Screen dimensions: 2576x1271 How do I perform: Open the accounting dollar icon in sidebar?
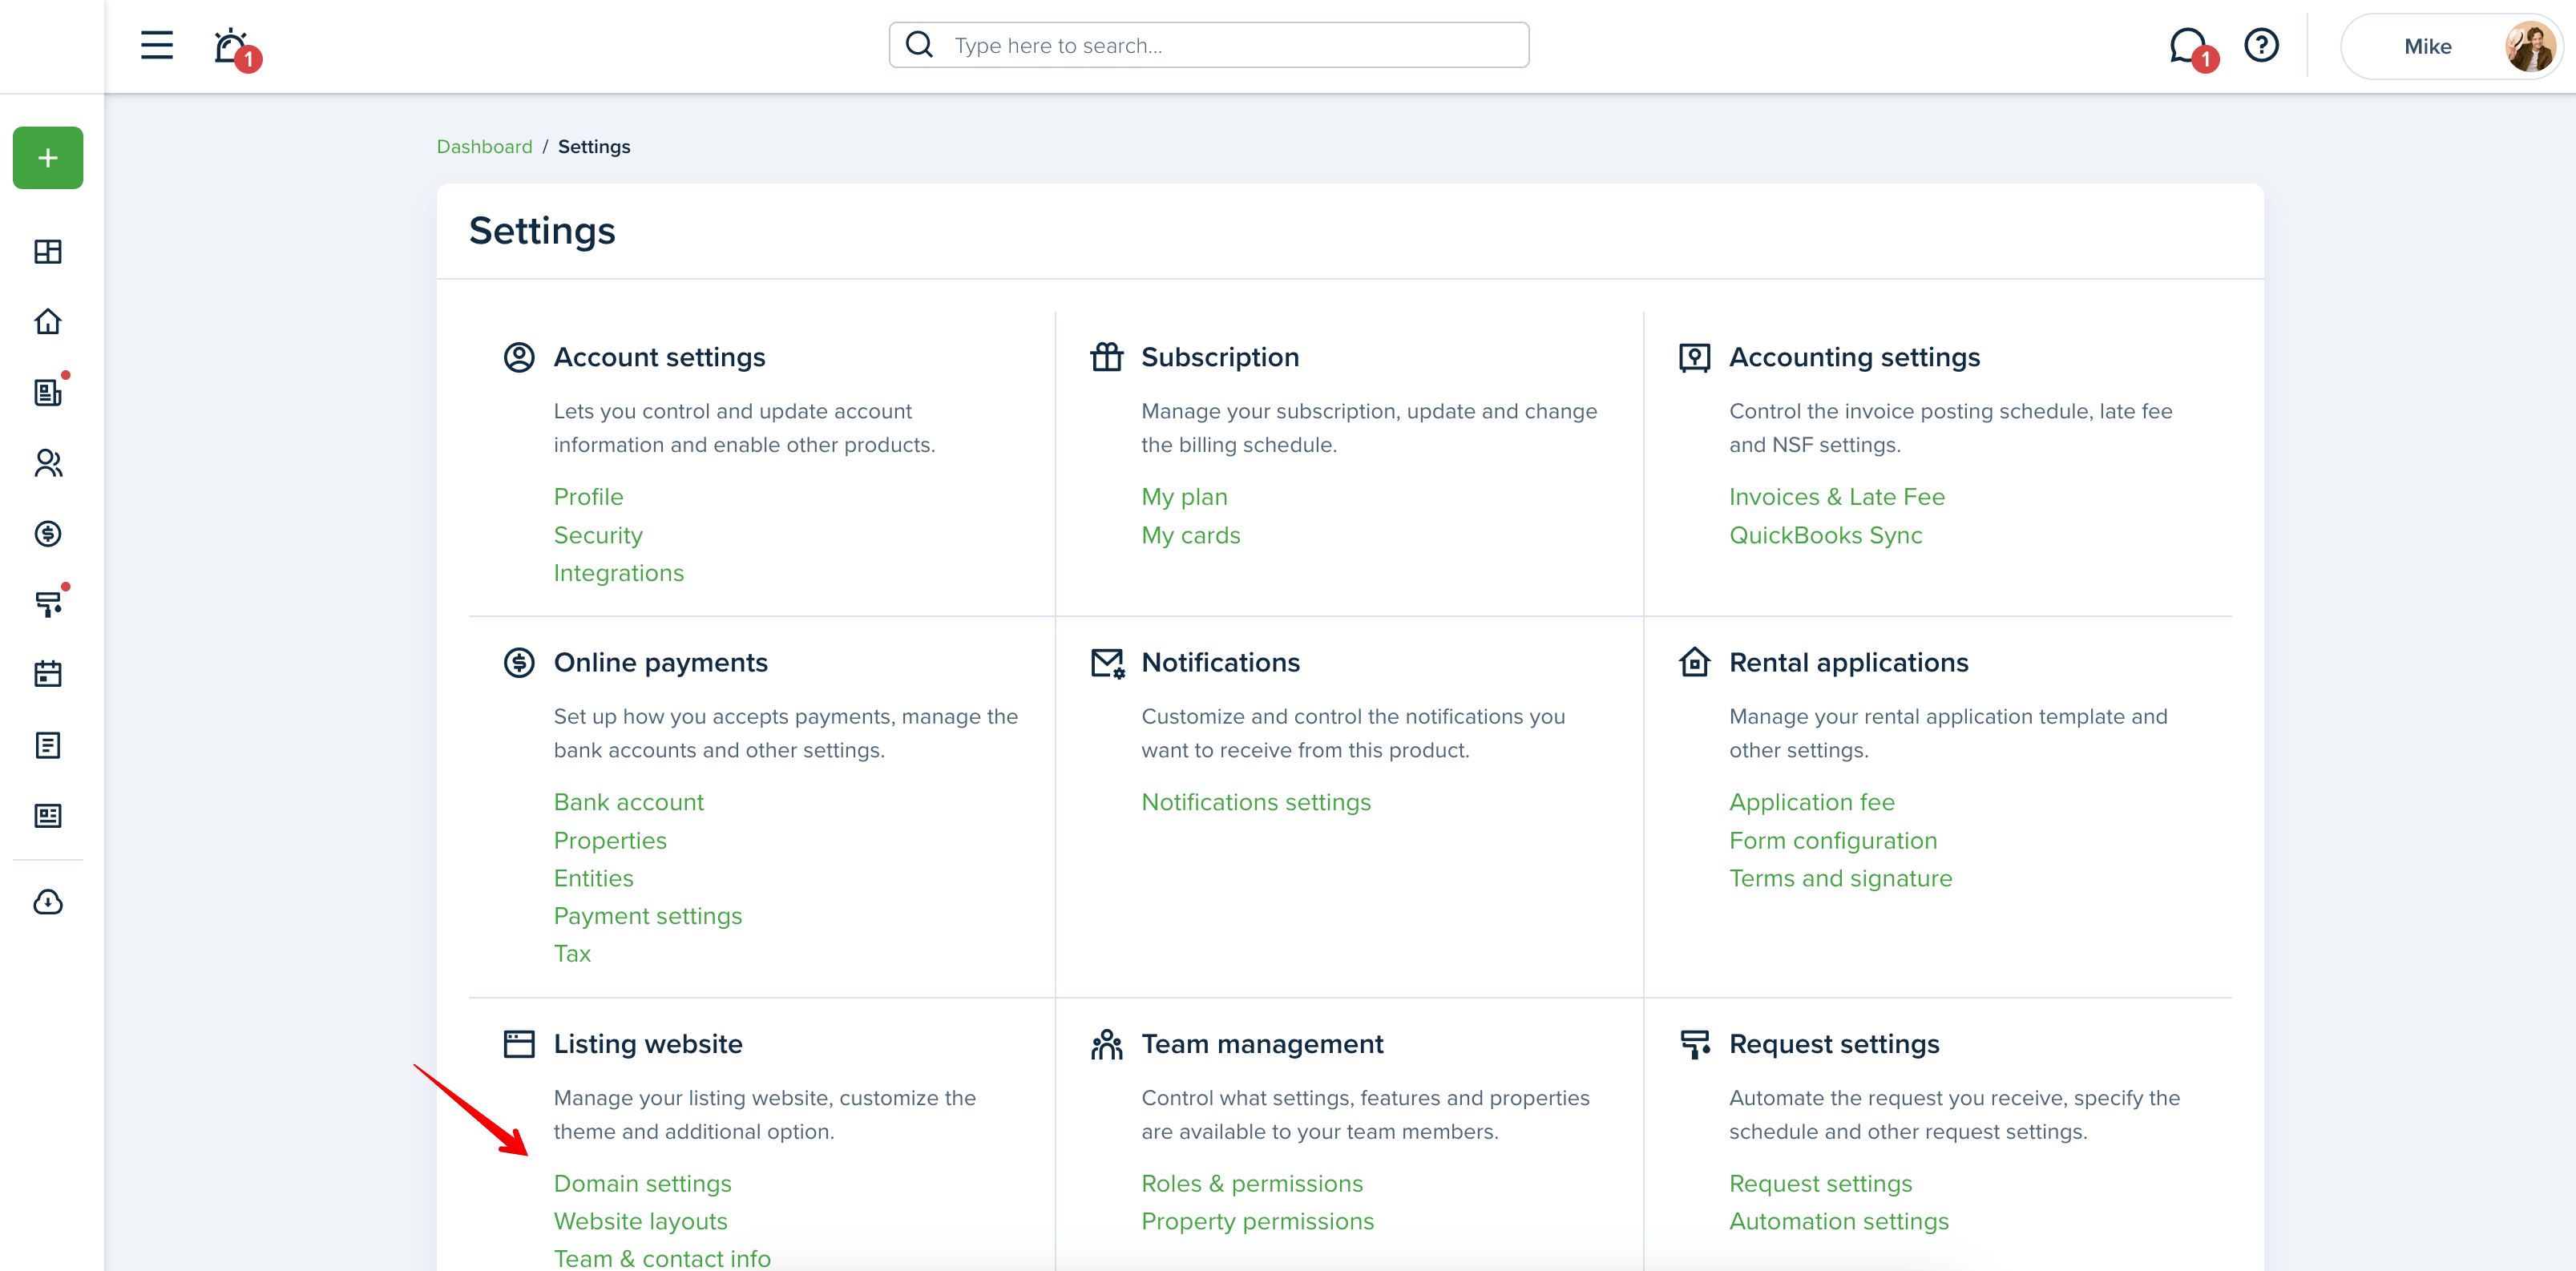pos(48,534)
